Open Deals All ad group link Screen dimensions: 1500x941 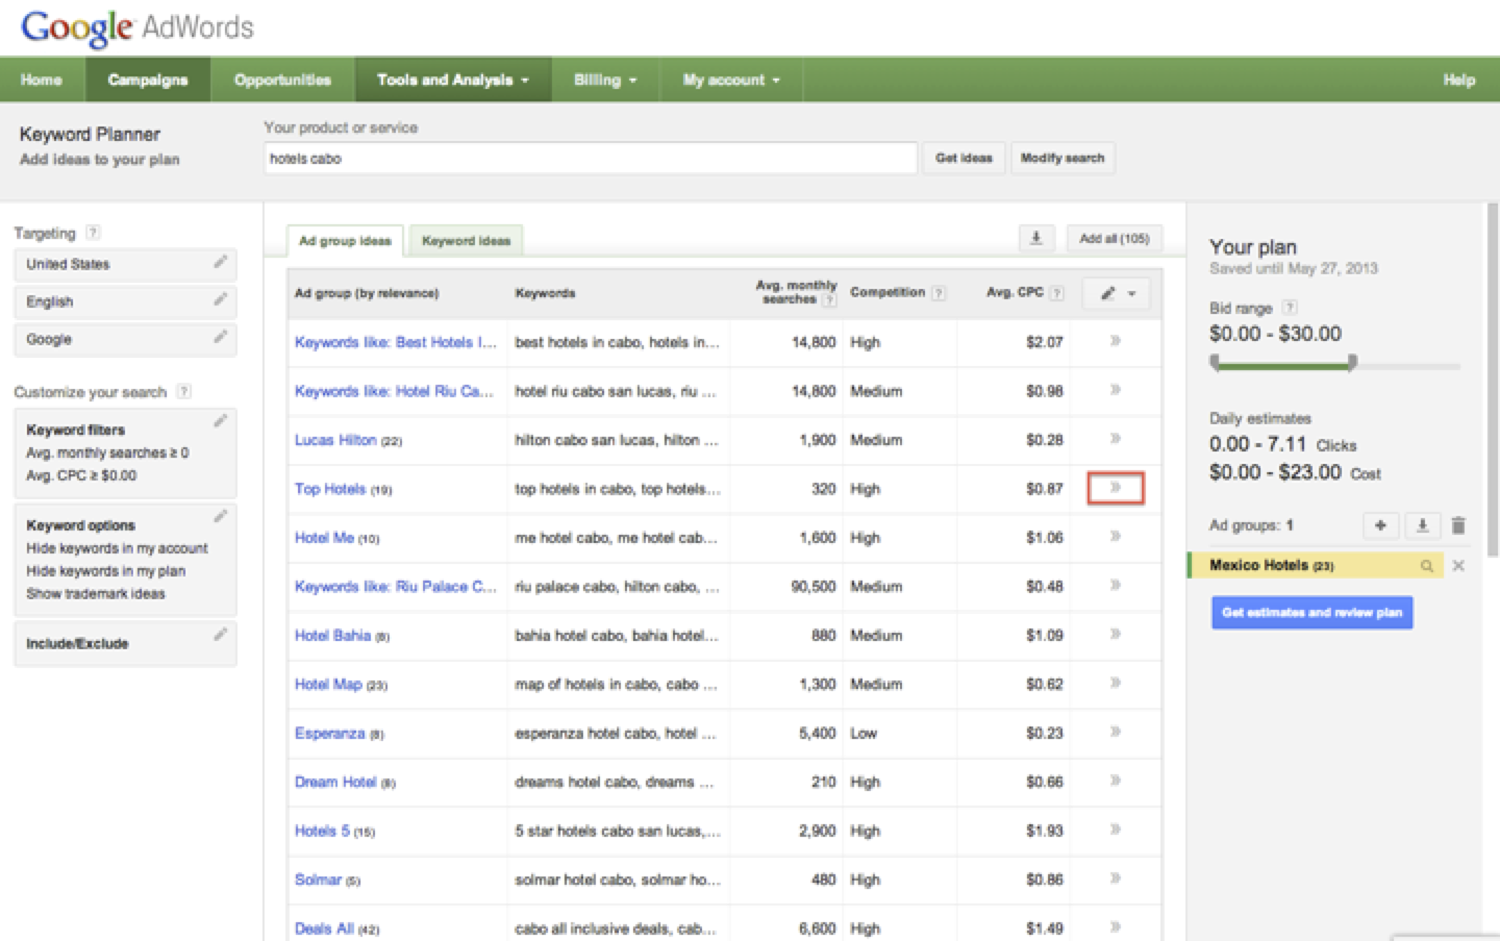point(324,928)
